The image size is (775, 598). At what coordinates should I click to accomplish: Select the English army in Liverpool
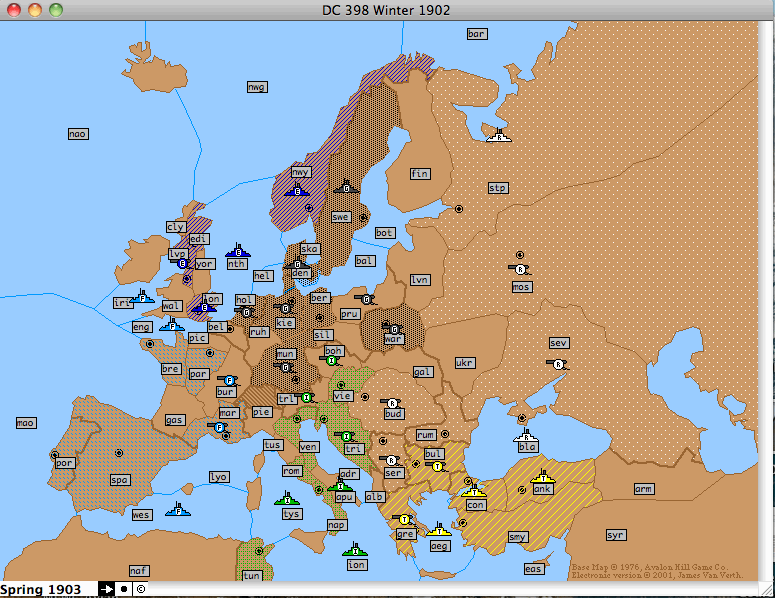point(181,263)
